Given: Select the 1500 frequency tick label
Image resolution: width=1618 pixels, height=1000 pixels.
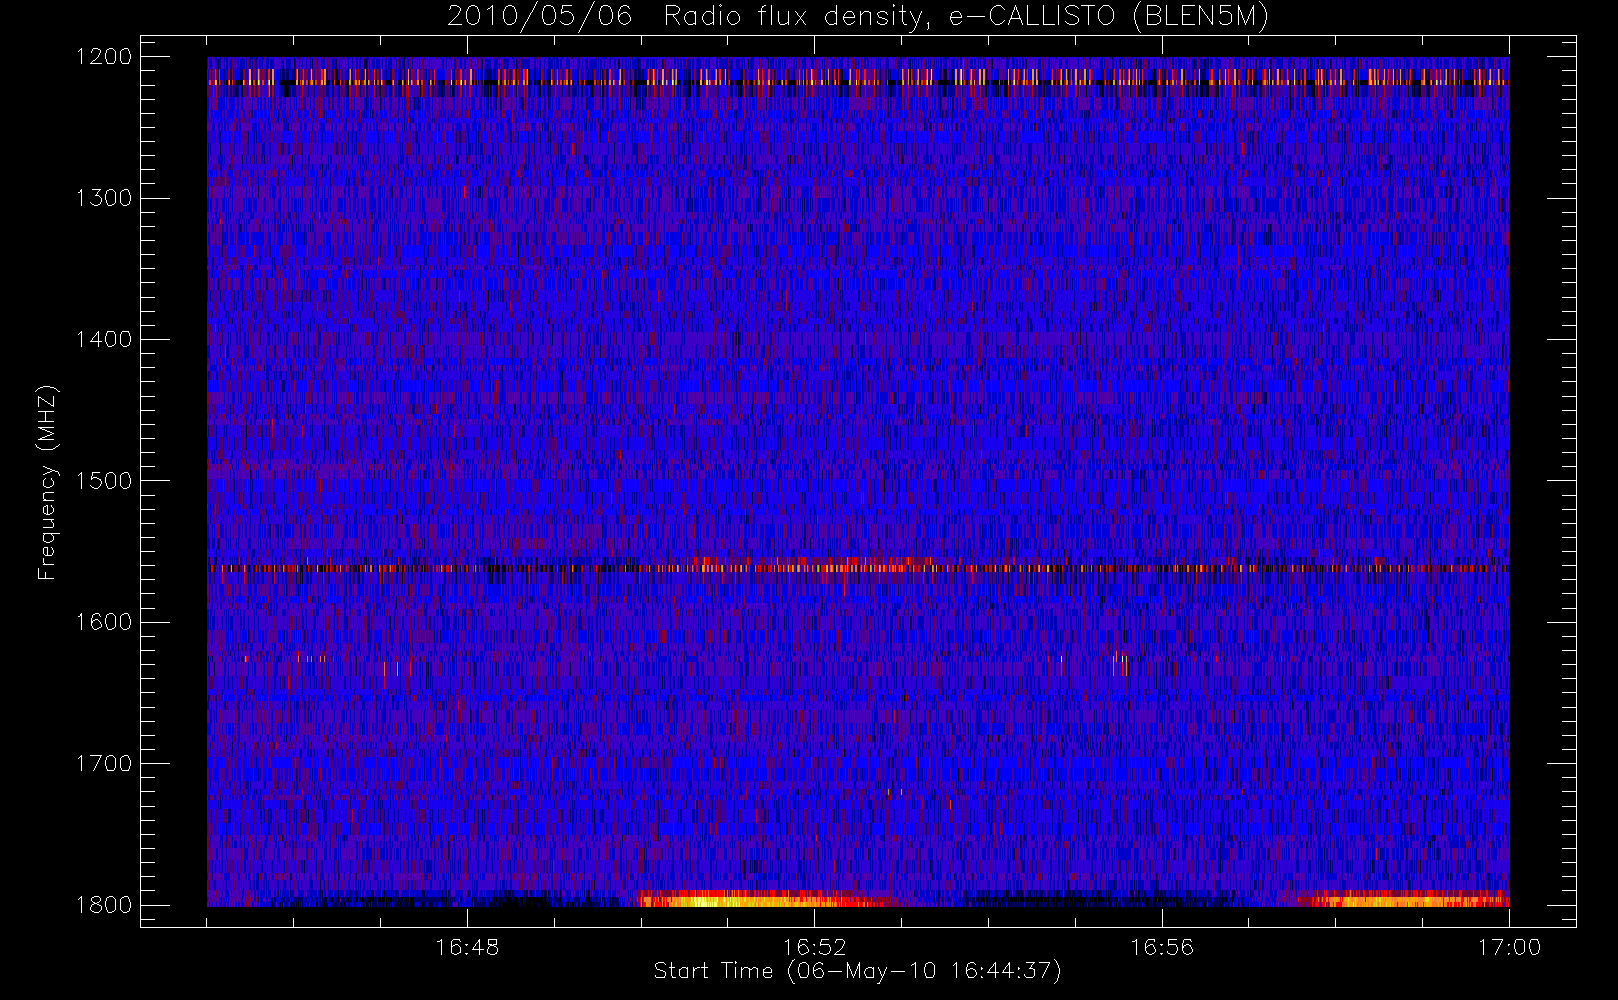Looking at the screenshot, I should [104, 481].
